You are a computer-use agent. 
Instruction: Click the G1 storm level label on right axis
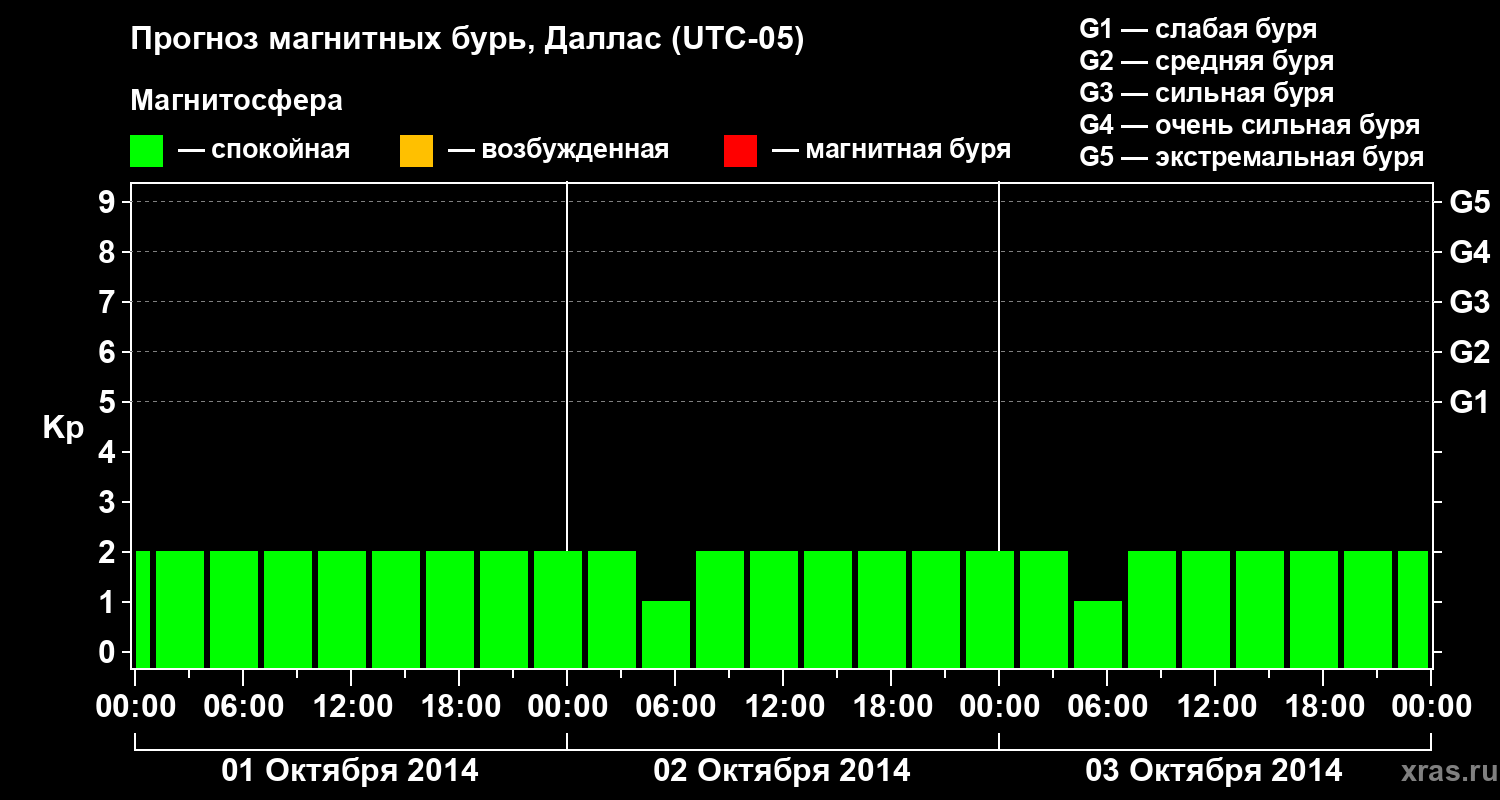click(x=1469, y=402)
